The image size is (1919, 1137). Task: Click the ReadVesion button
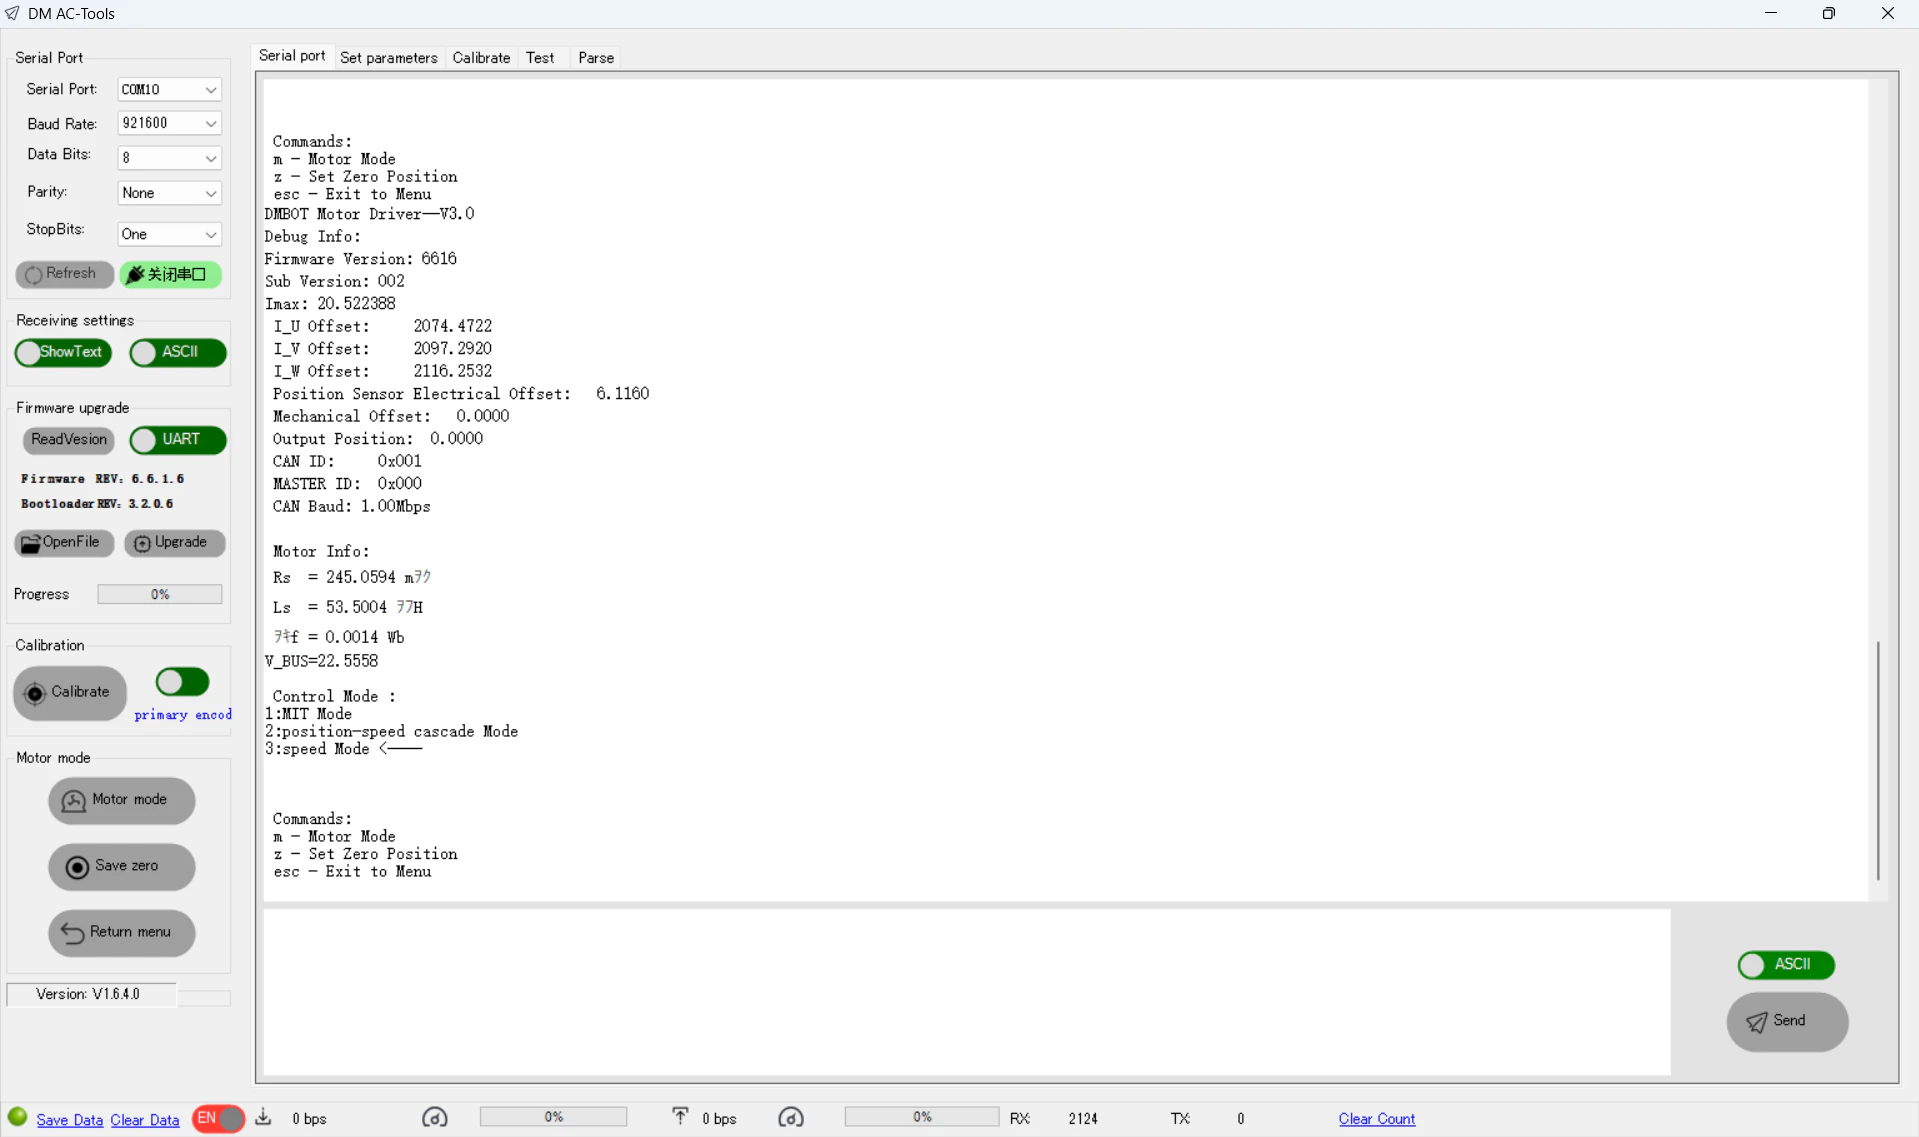tap(68, 440)
